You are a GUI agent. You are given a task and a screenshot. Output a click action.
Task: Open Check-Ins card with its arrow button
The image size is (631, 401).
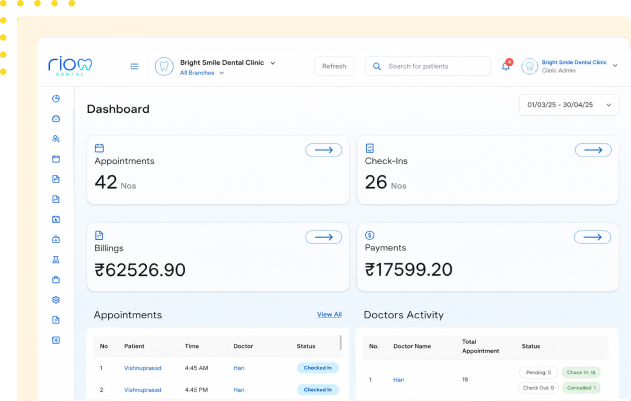593,150
